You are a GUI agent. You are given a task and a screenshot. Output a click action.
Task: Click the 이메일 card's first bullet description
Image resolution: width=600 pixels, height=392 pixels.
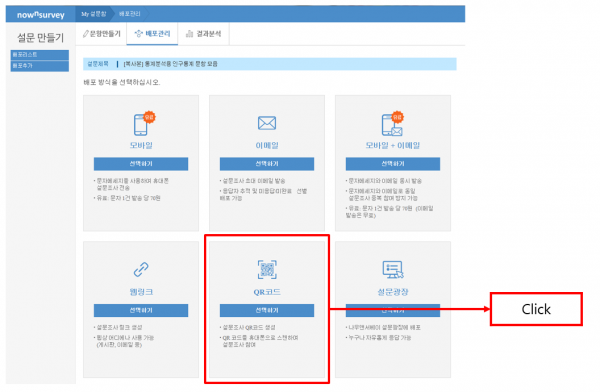coord(253,181)
